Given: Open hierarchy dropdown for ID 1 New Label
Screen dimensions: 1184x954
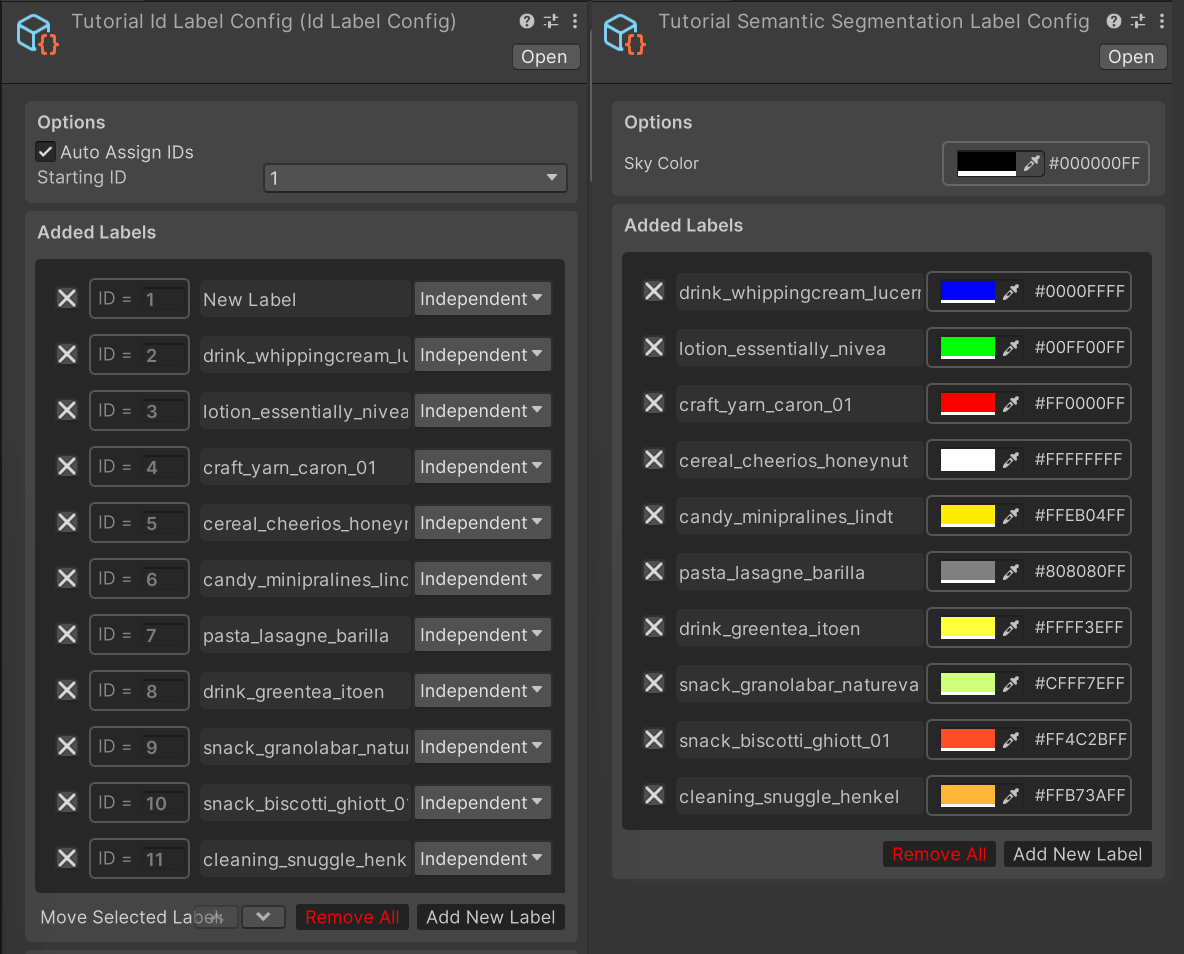Looking at the screenshot, I should tap(482, 298).
